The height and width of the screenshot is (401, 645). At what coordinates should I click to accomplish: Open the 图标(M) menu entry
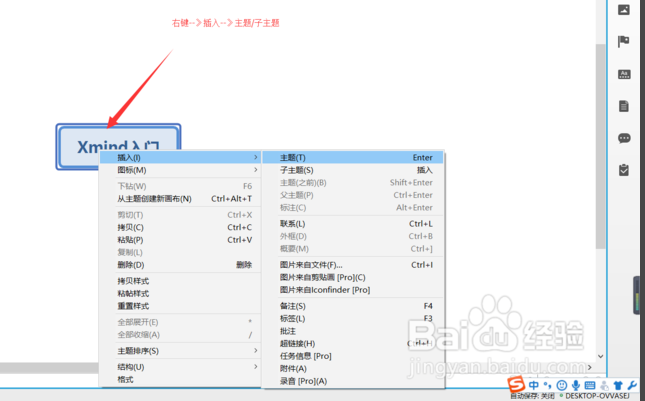pos(180,170)
